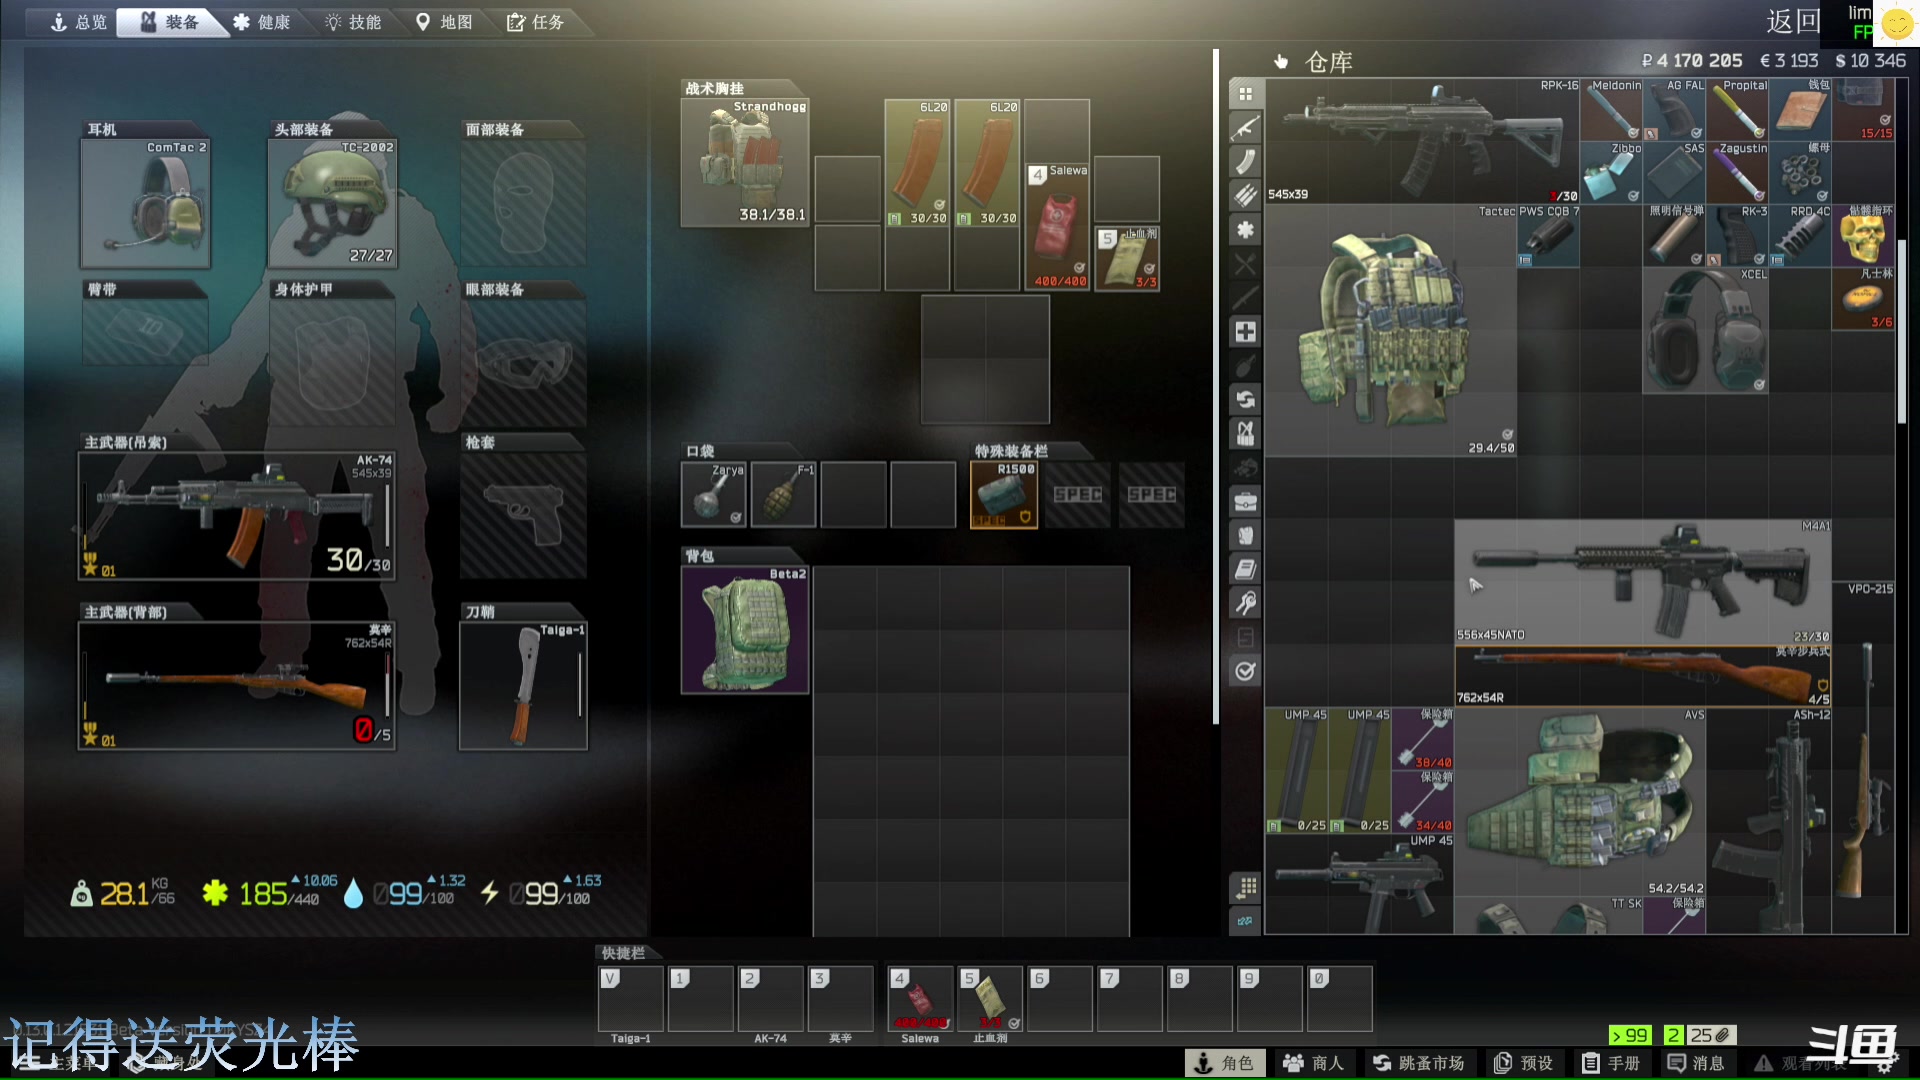Filter stash by tactical rig icon
Screen dimensions: 1920x1080
tap(1245, 434)
